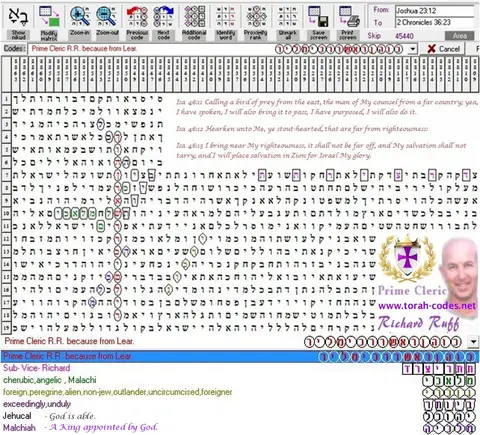Click the Zoom-in magnifier icon
The height and width of the screenshot is (435, 480).
(80, 17)
